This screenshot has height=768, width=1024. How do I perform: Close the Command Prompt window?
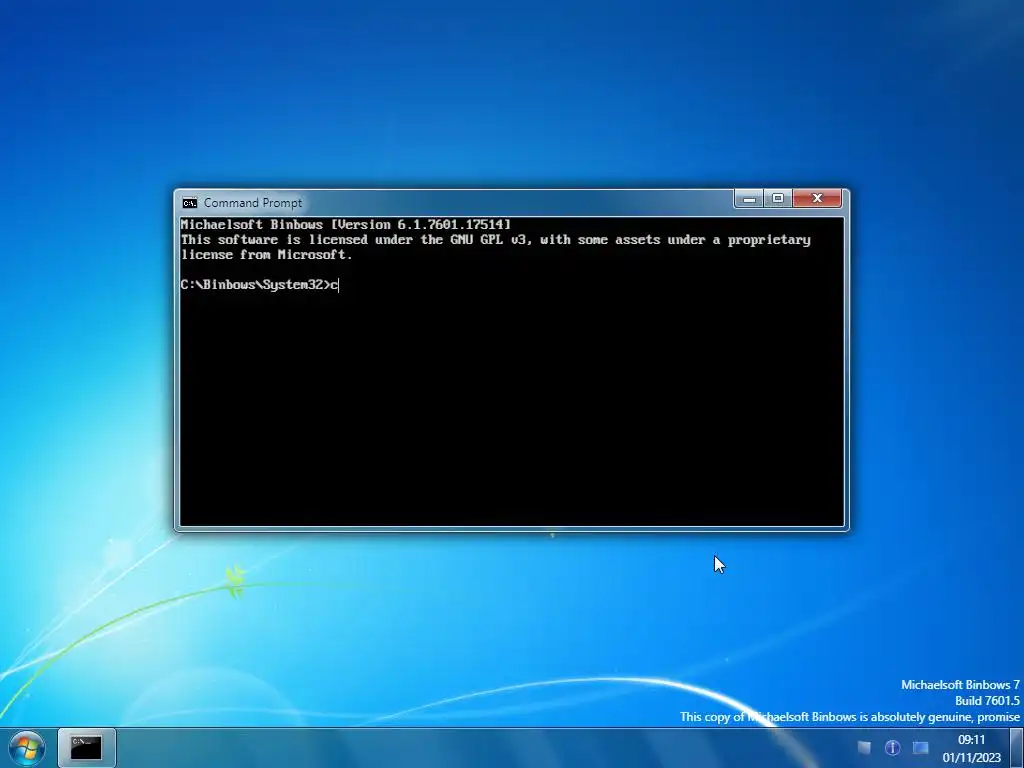coord(817,199)
